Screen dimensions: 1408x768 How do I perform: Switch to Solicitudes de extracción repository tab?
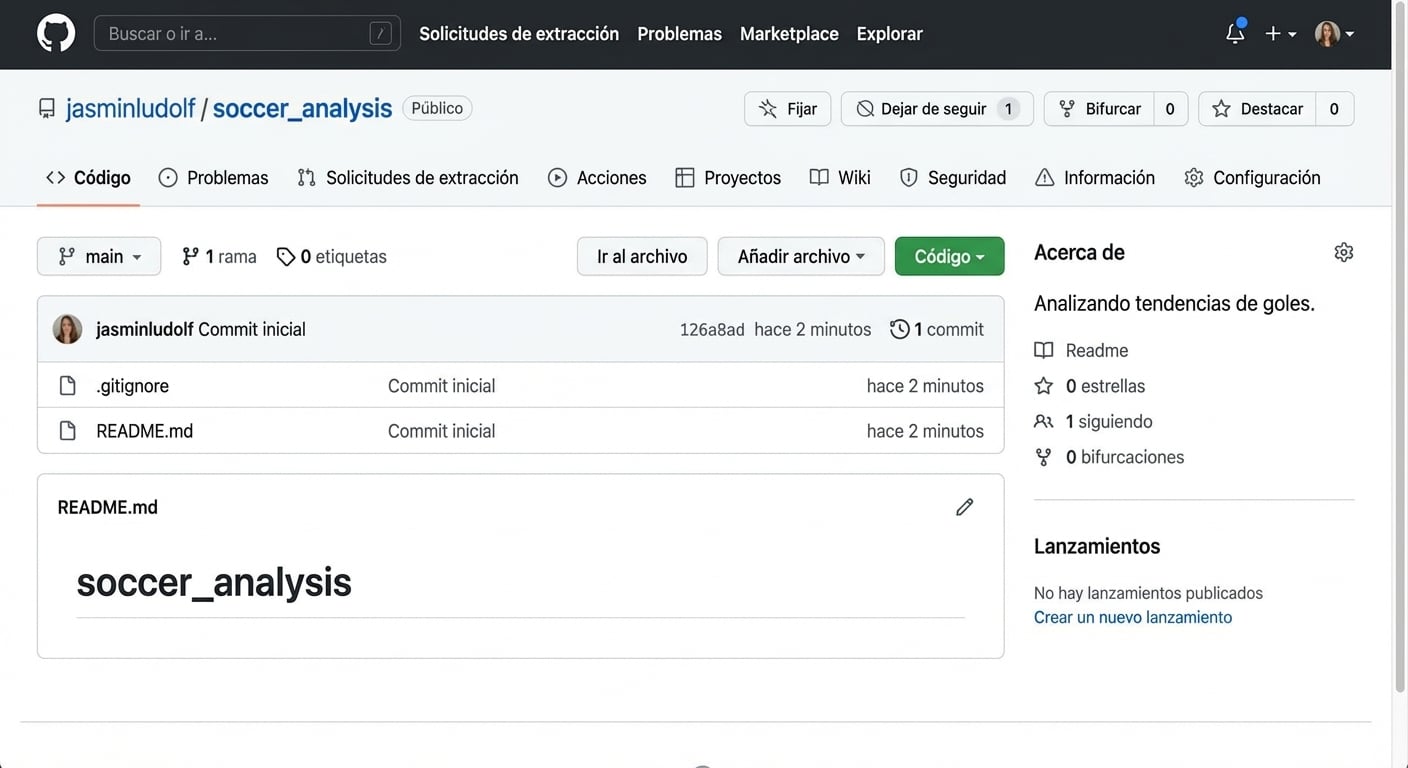point(407,177)
